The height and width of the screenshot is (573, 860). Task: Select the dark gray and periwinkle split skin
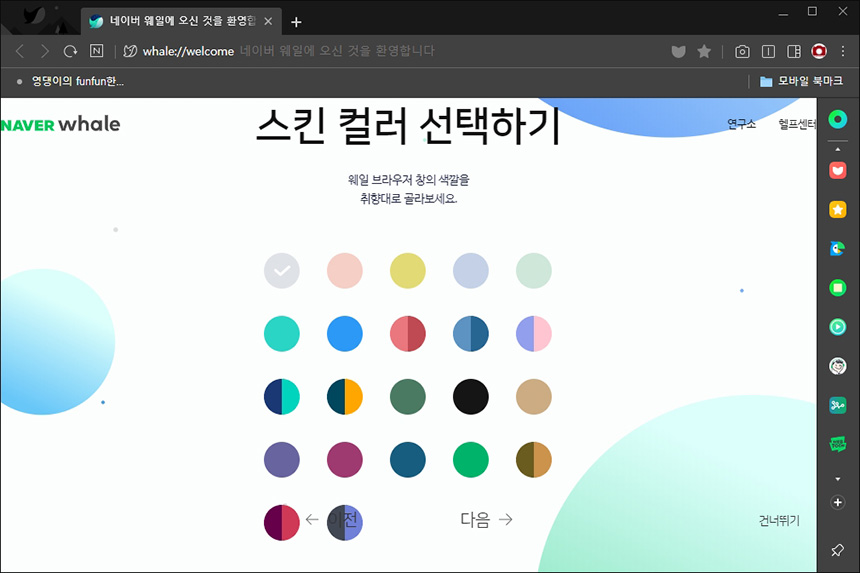(x=345, y=523)
